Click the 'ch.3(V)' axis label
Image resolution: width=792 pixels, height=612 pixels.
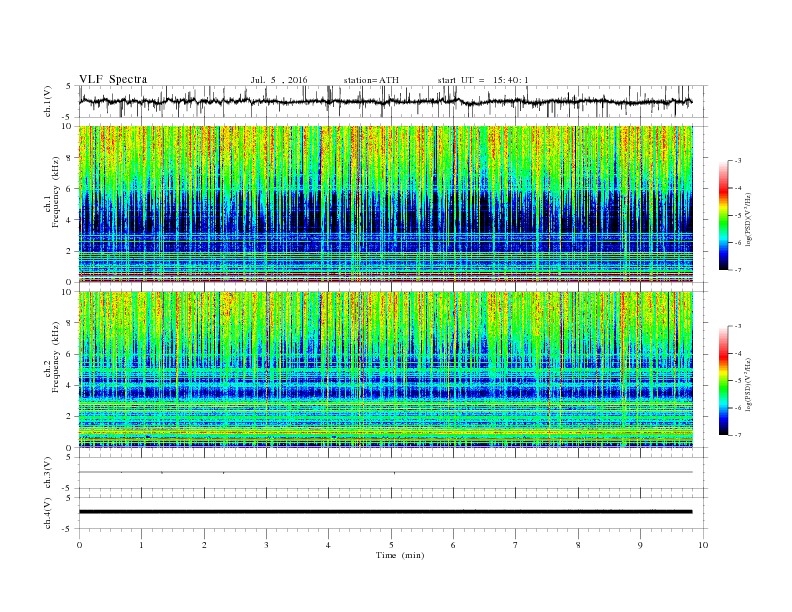pos(48,473)
